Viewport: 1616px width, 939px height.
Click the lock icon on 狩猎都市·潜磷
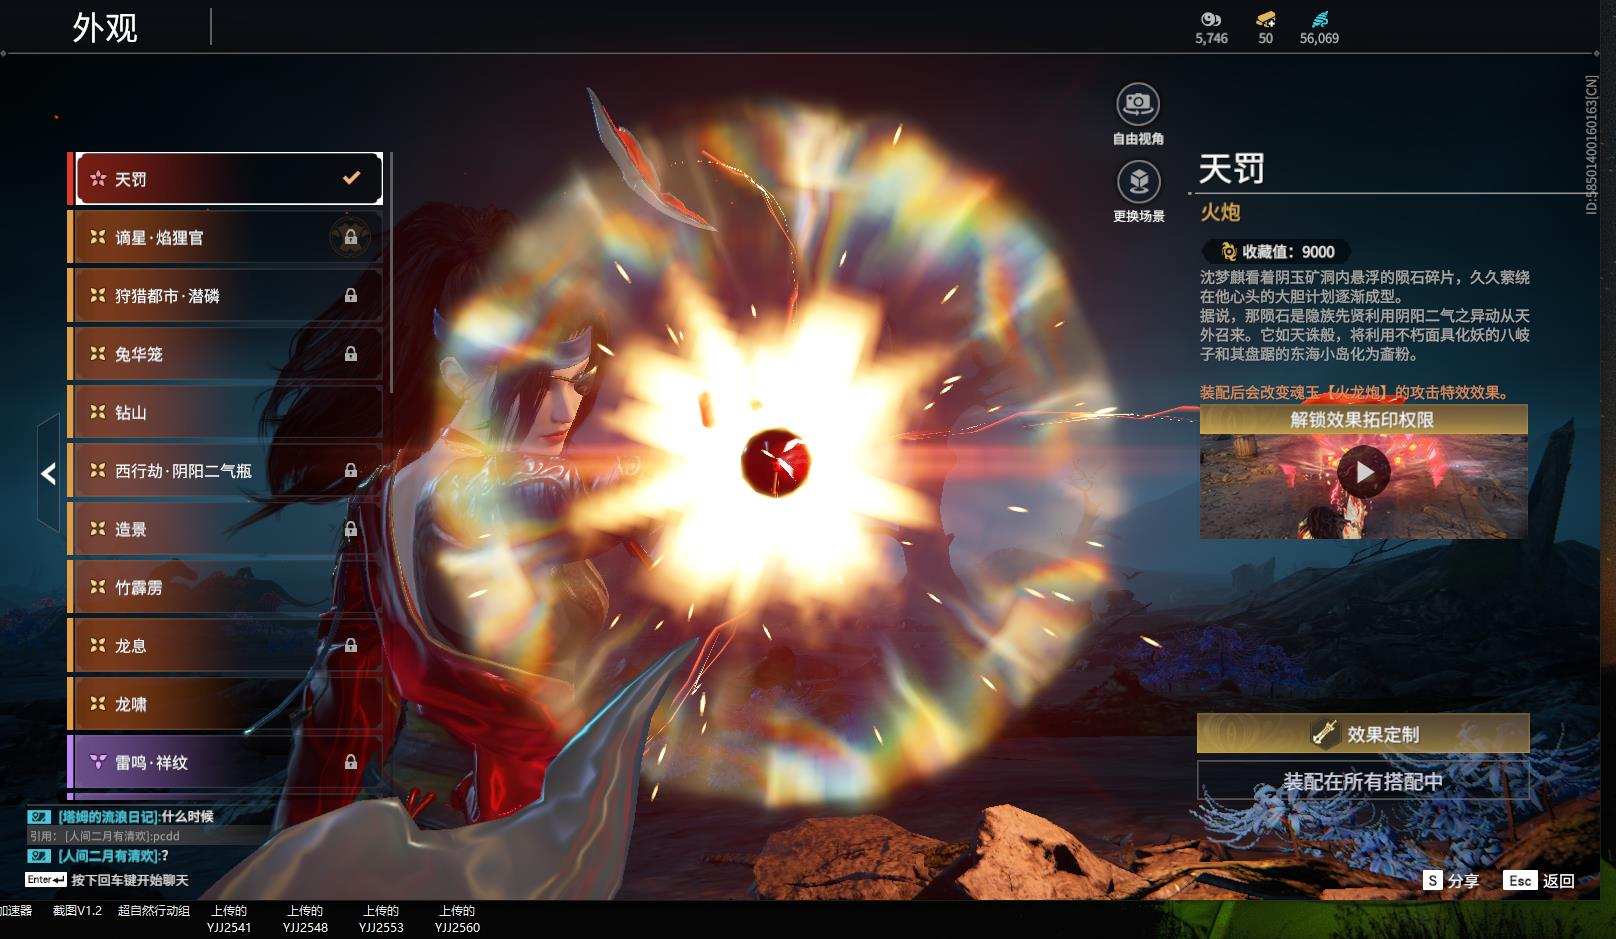pos(351,295)
